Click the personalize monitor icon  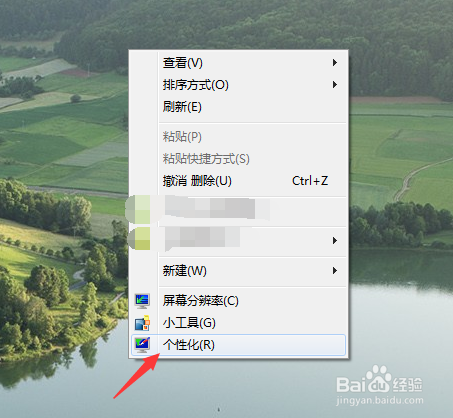142,345
